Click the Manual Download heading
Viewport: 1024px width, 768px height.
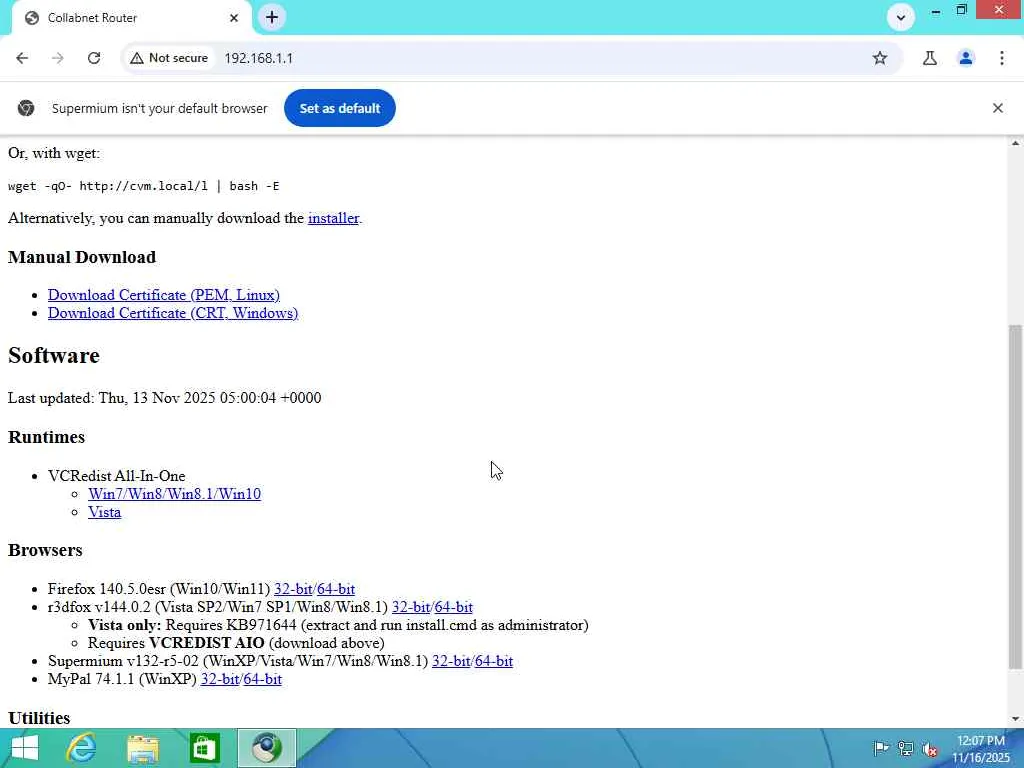[82, 257]
